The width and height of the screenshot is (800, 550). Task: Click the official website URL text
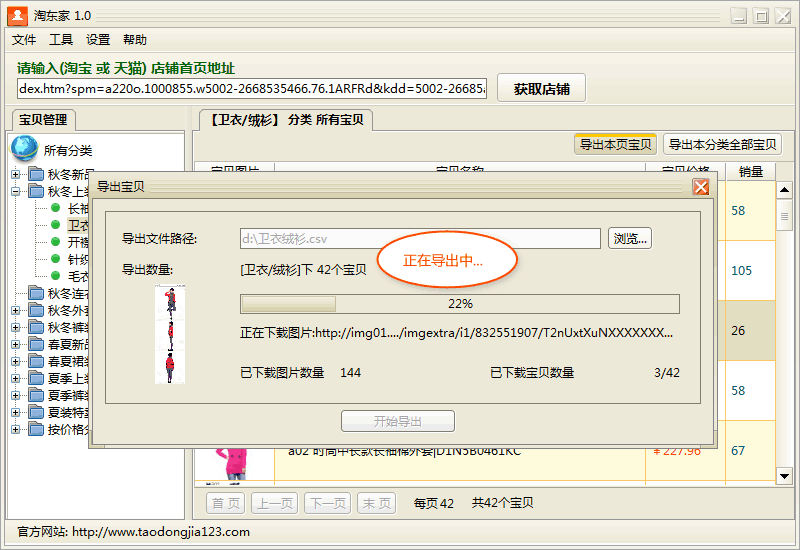(x=161, y=532)
